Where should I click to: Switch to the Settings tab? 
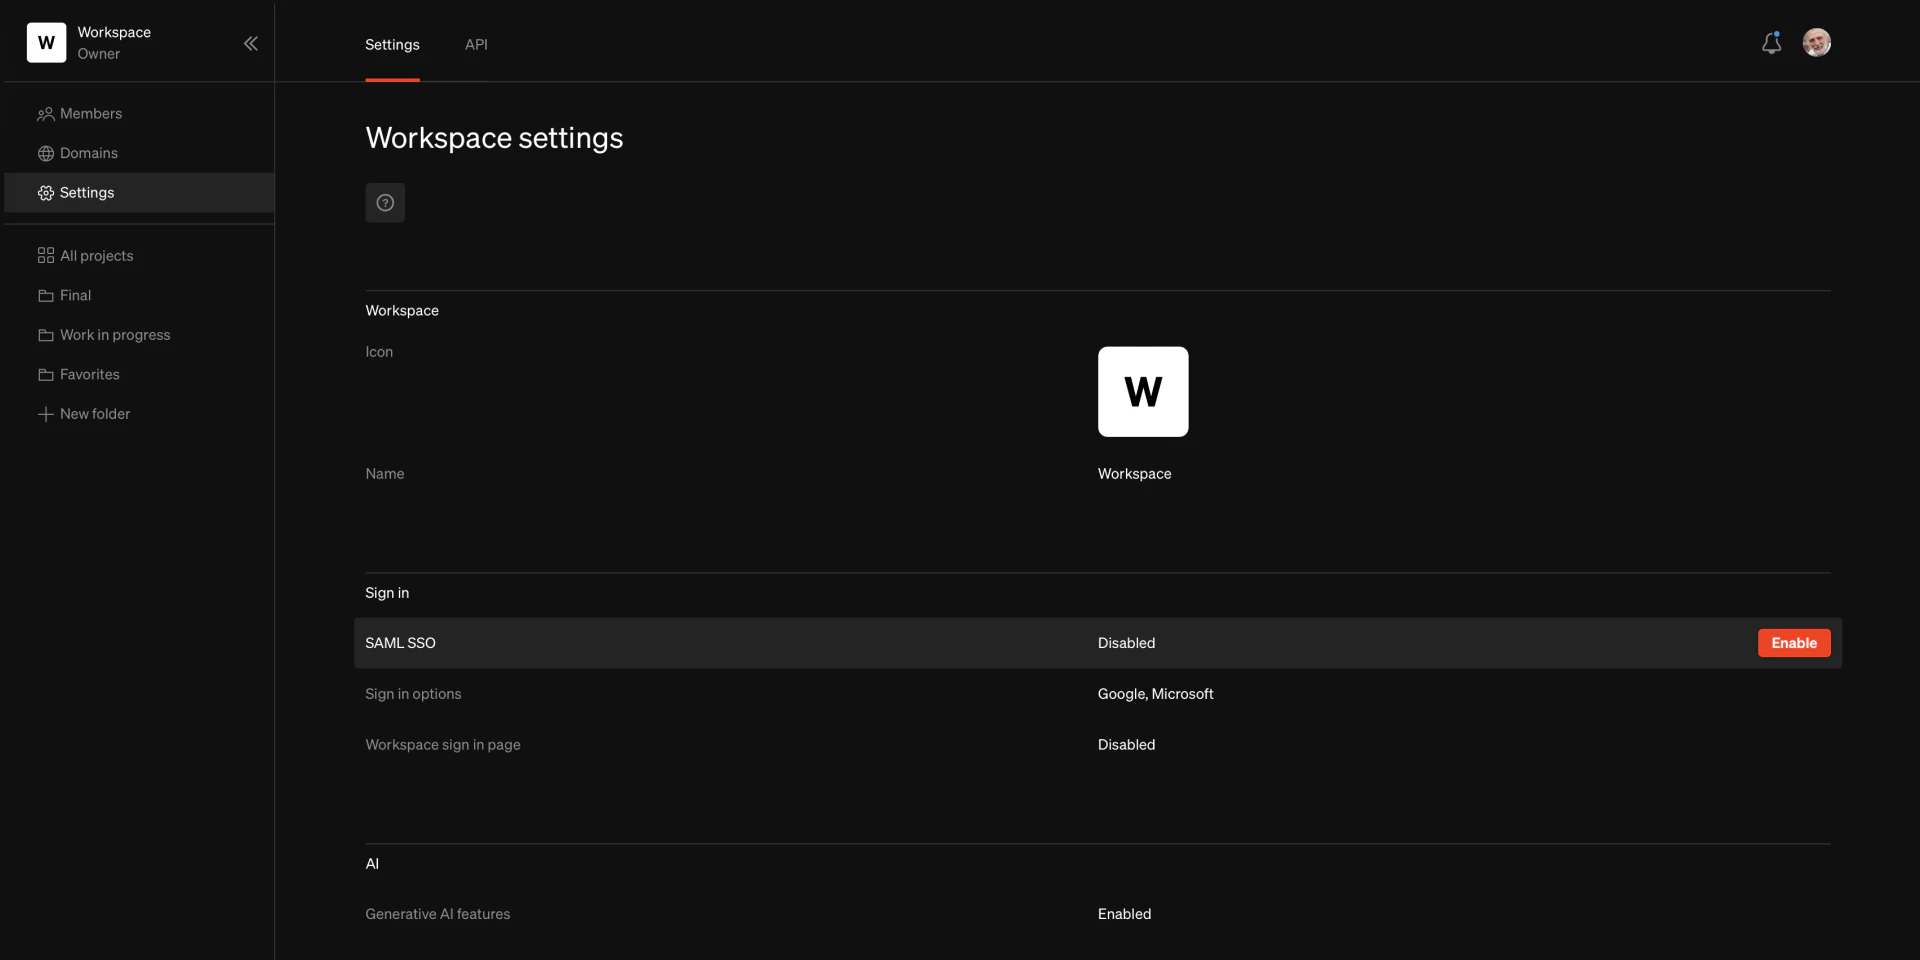point(391,44)
